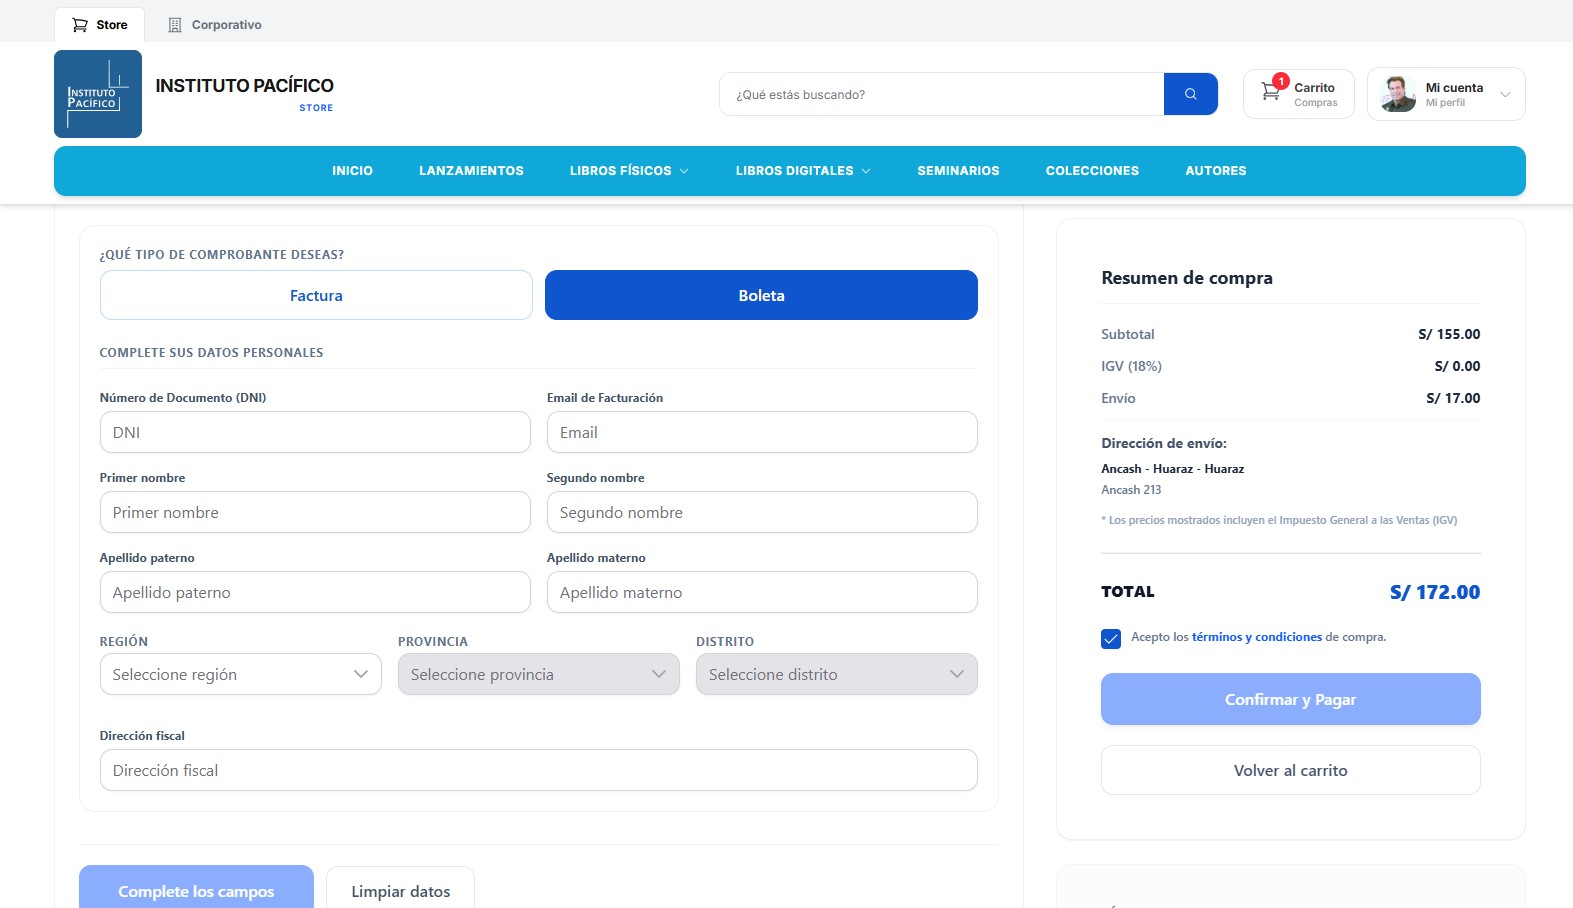The image size is (1573, 908).
Task: Click the search magnifier button
Action: click(x=1191, y=94)
